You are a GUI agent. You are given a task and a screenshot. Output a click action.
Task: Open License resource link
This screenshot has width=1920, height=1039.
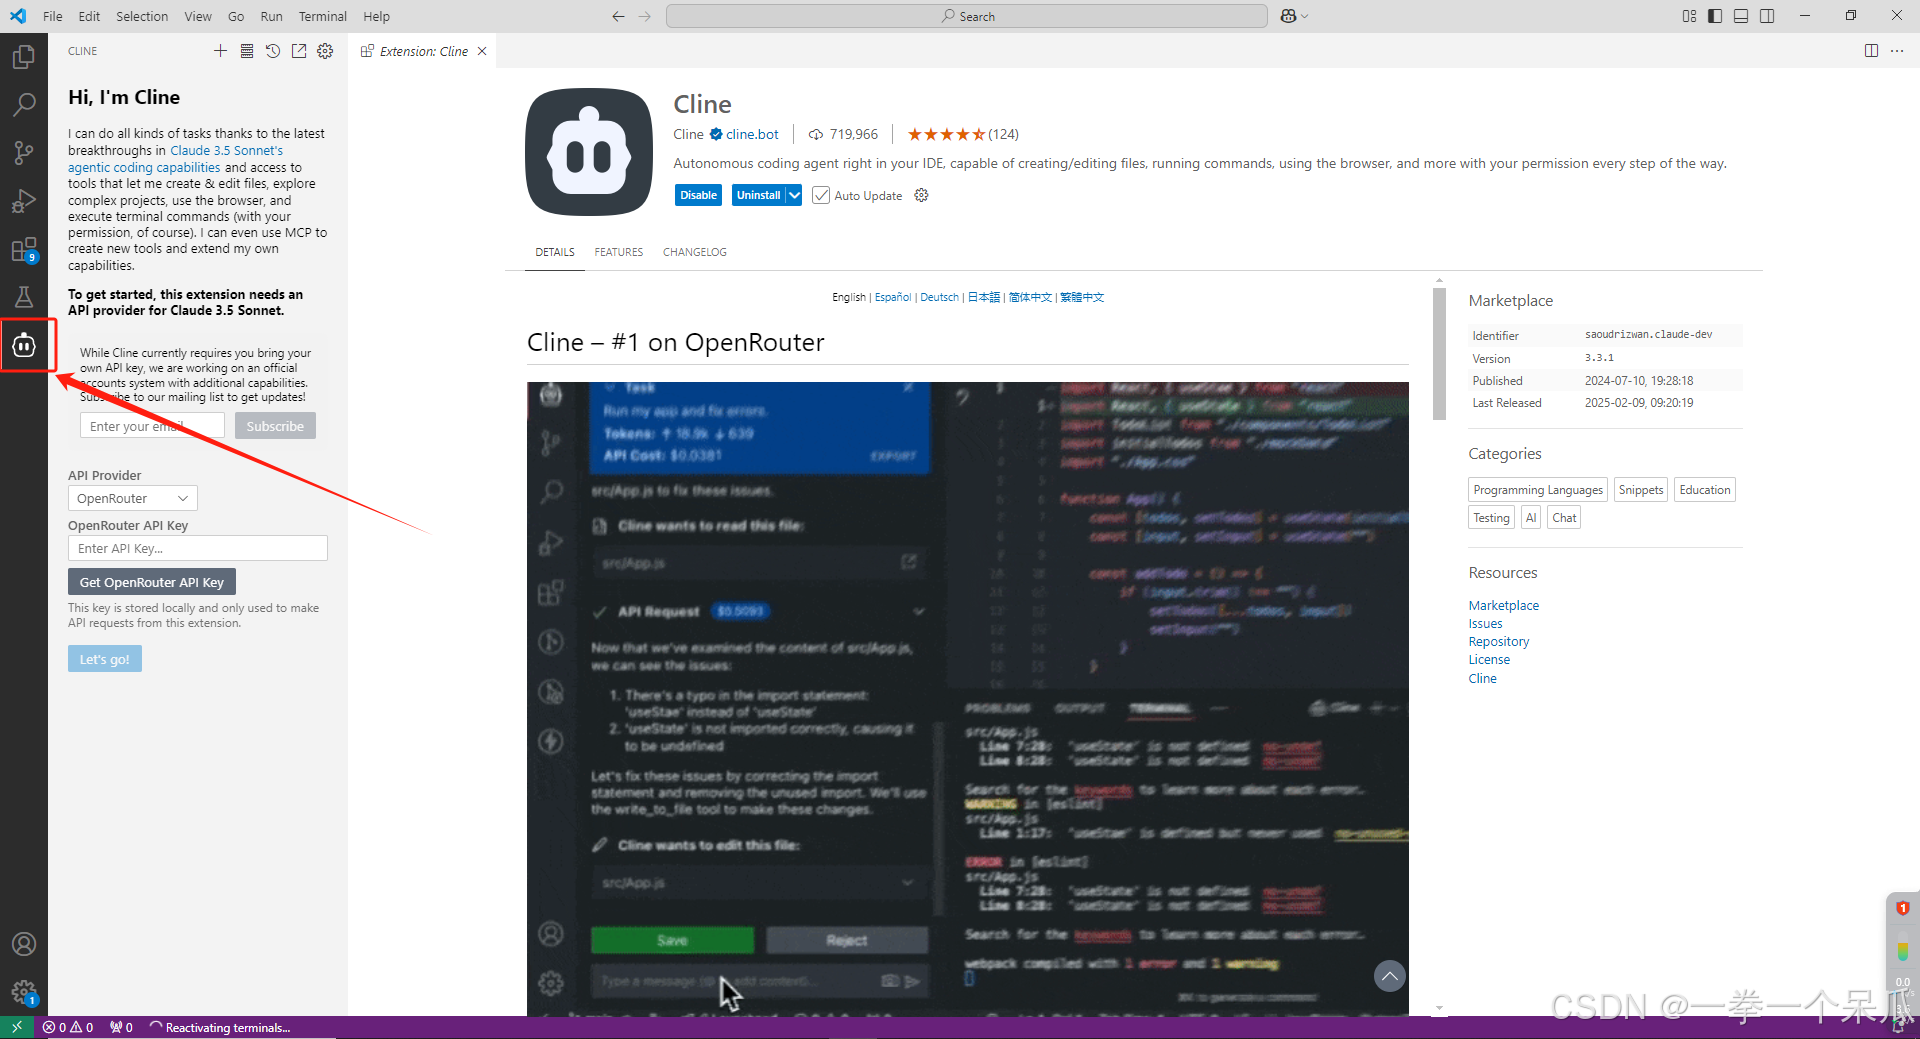tap(1489, 660)
